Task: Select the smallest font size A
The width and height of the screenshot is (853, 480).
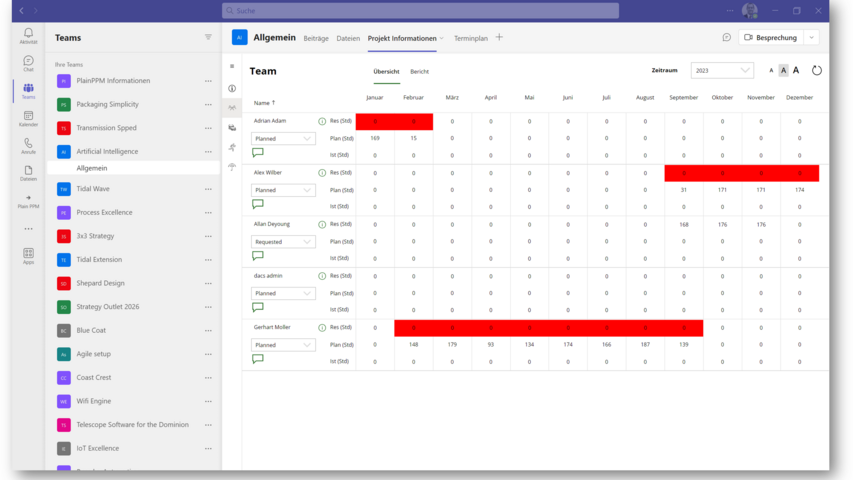Action: (771, 71)
